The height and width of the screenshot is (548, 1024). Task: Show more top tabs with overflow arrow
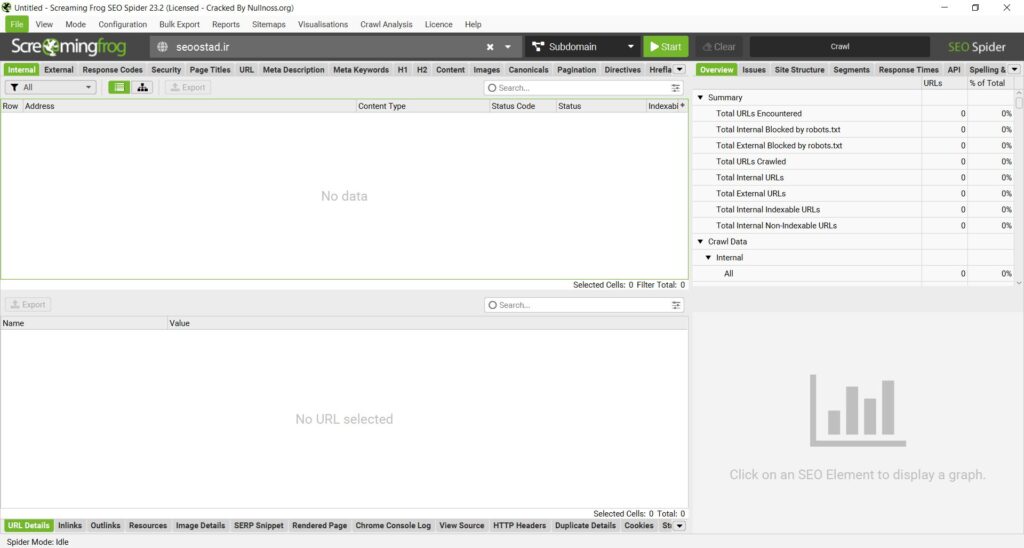coord(679,69)
